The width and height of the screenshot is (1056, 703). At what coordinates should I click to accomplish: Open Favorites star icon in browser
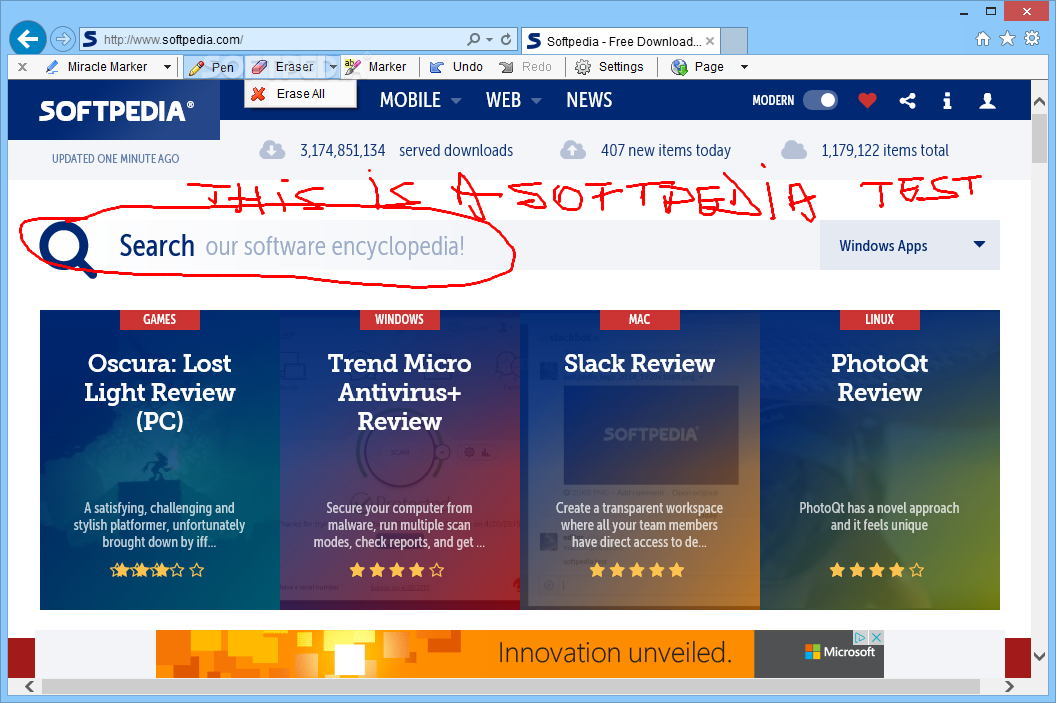(x=1008, y=39)
